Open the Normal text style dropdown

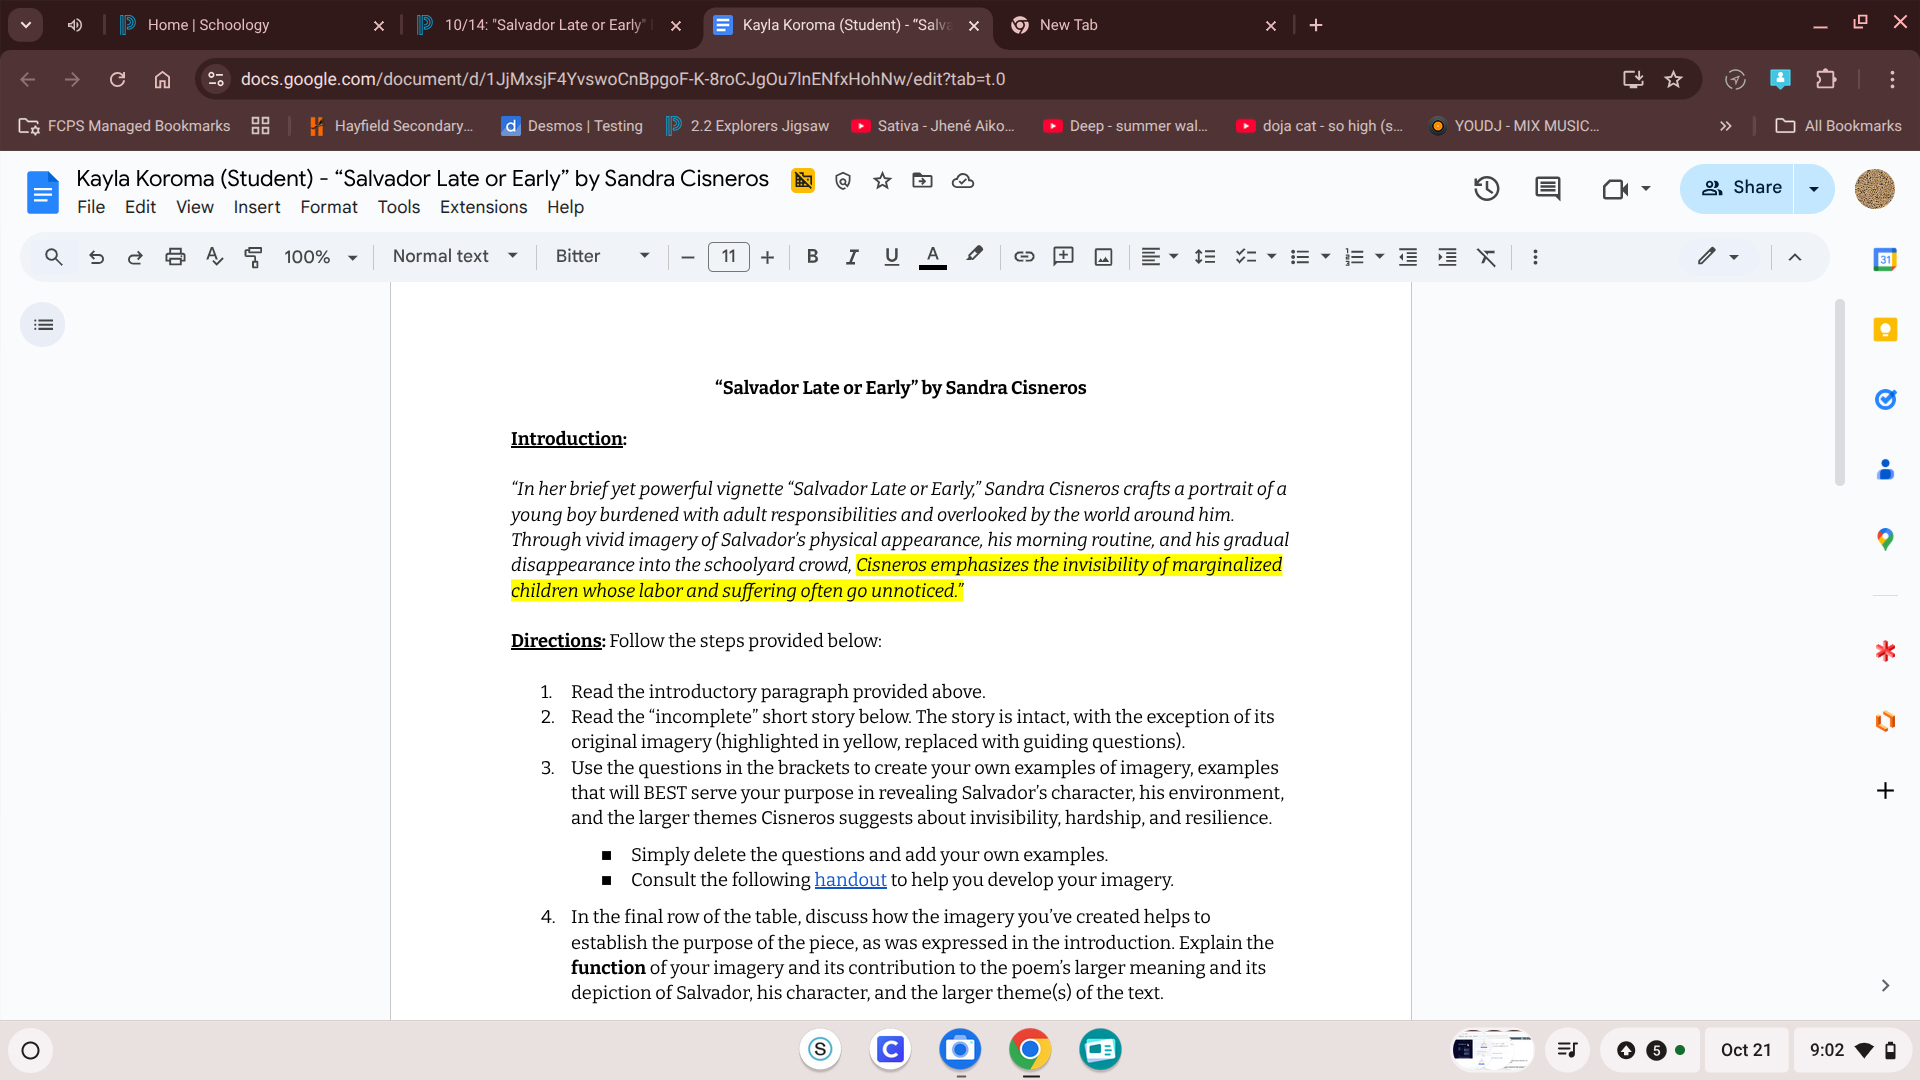click(455, 257)
